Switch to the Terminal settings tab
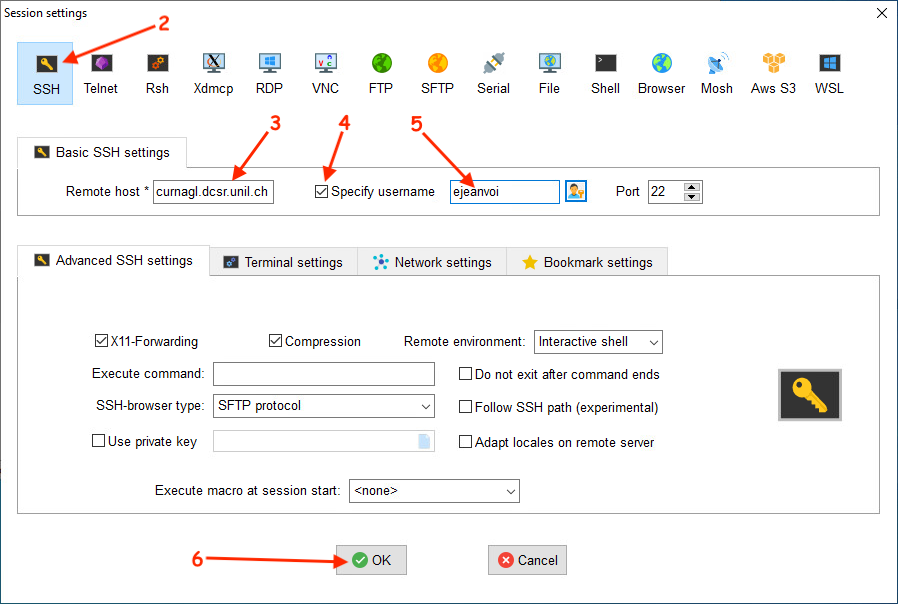898x604 pixels. click(x=283, y=262)
